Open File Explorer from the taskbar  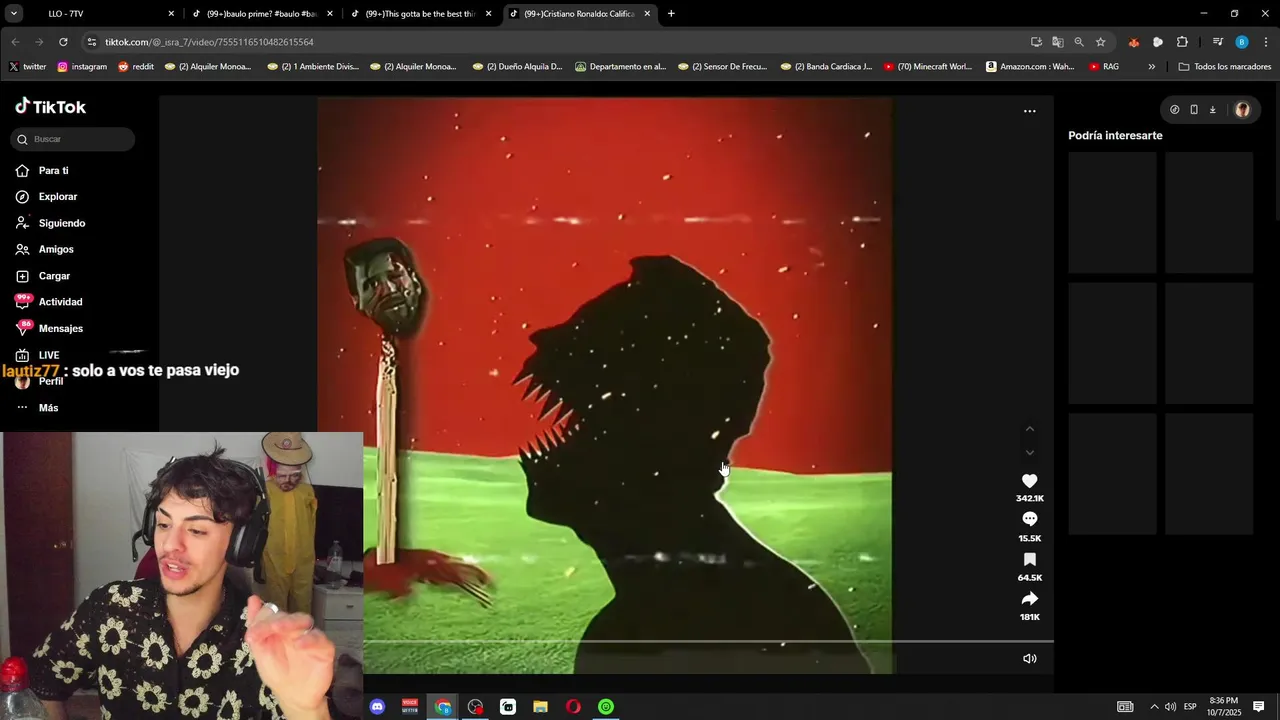tap(540, 707)
